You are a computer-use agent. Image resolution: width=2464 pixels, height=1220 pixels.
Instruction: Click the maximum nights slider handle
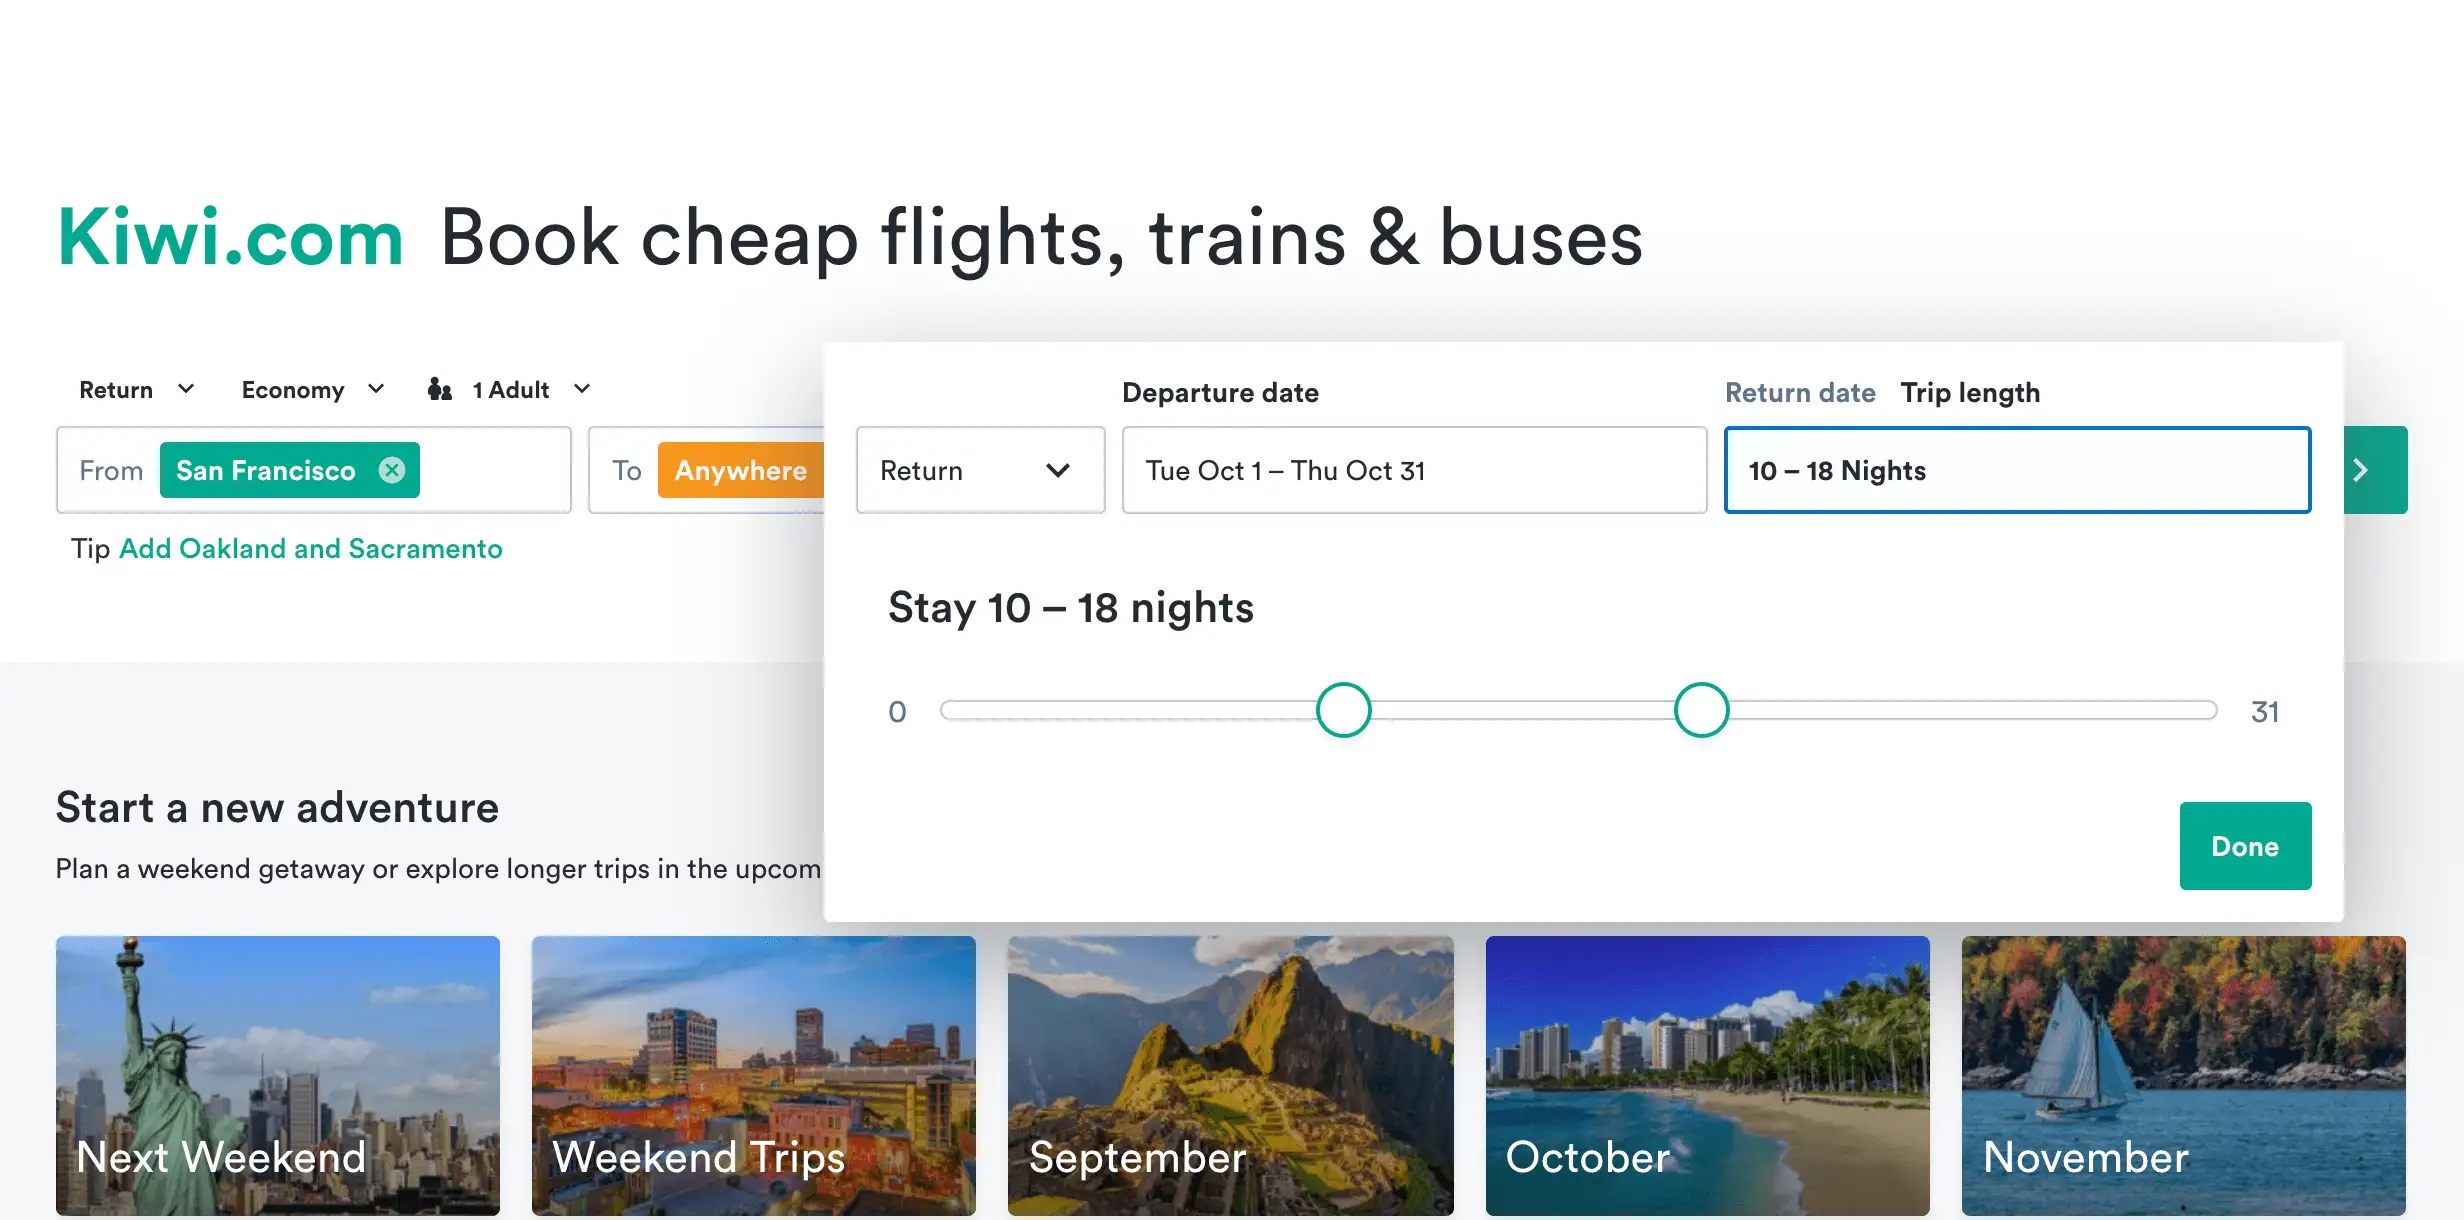(x=1701, y=710)
